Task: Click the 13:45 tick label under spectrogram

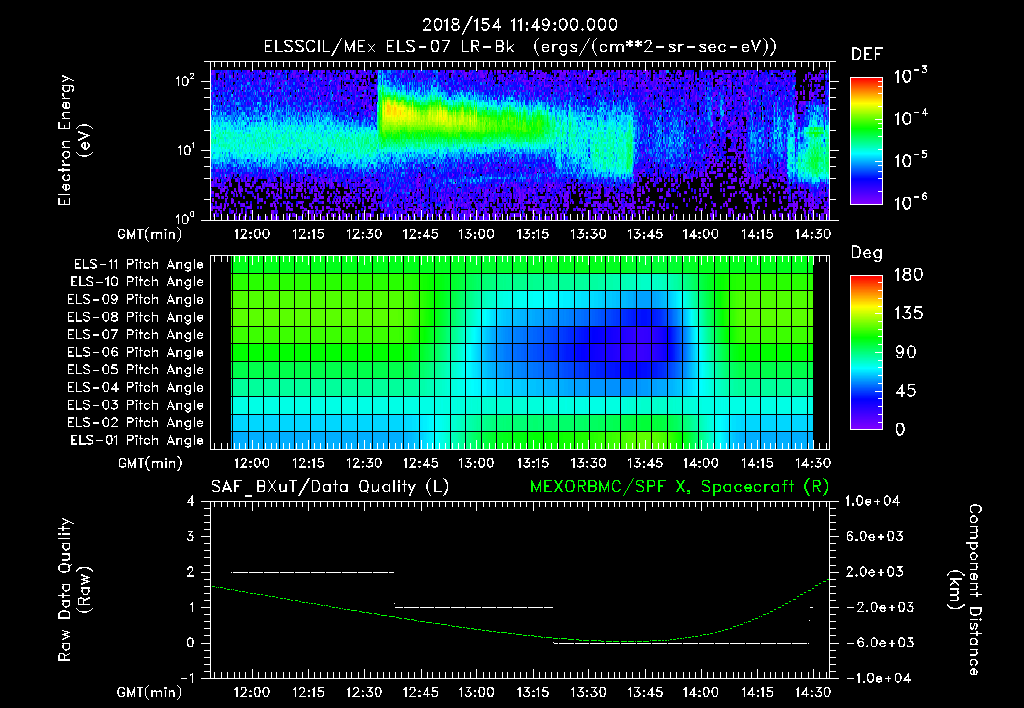Action: tap(645, 234)
